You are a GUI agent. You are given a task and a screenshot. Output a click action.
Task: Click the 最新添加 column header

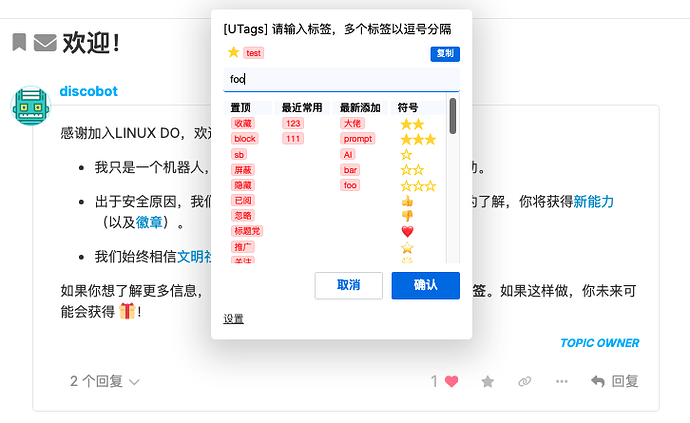pyautogui.click(x=360, y=107)
